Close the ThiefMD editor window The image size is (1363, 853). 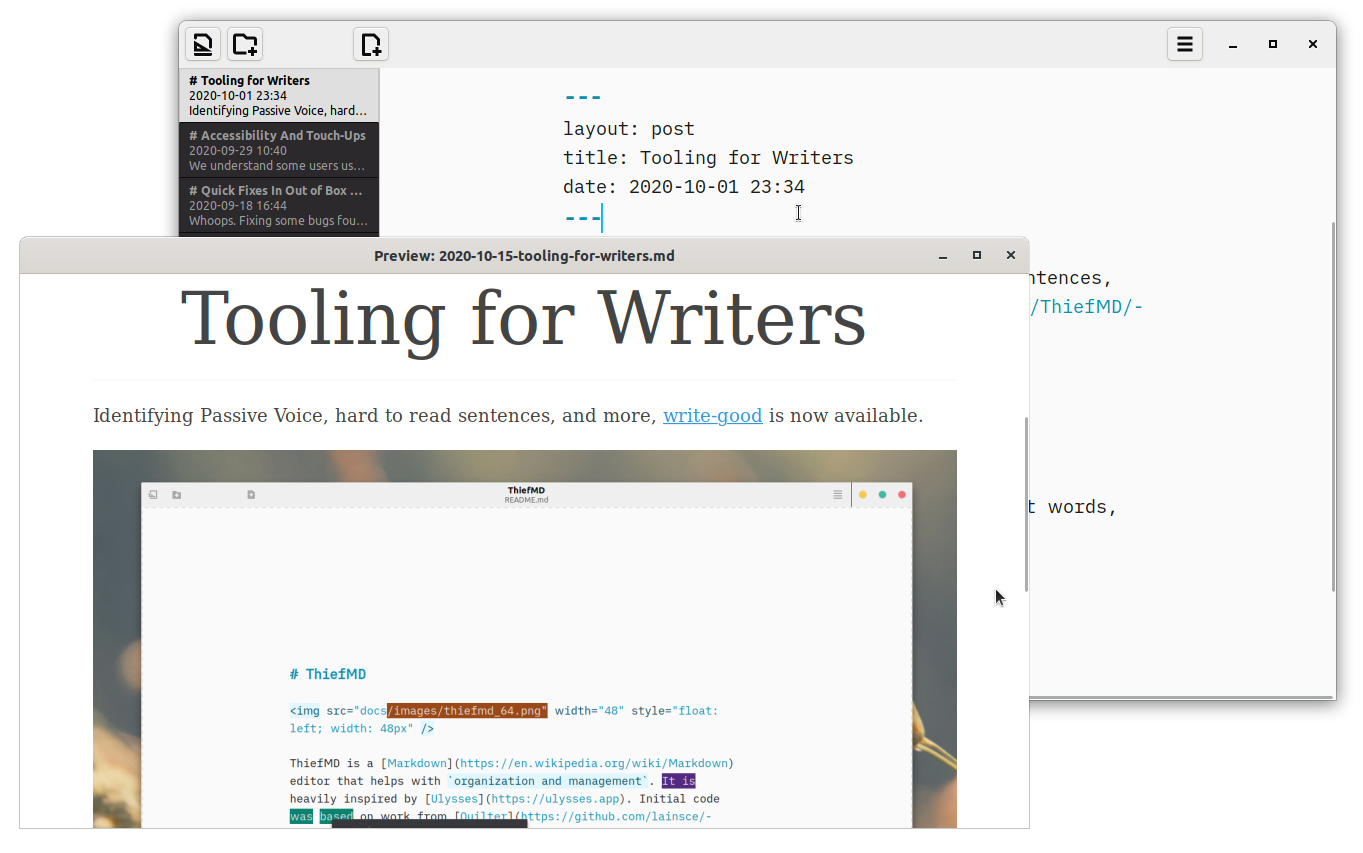(1313, 44)
